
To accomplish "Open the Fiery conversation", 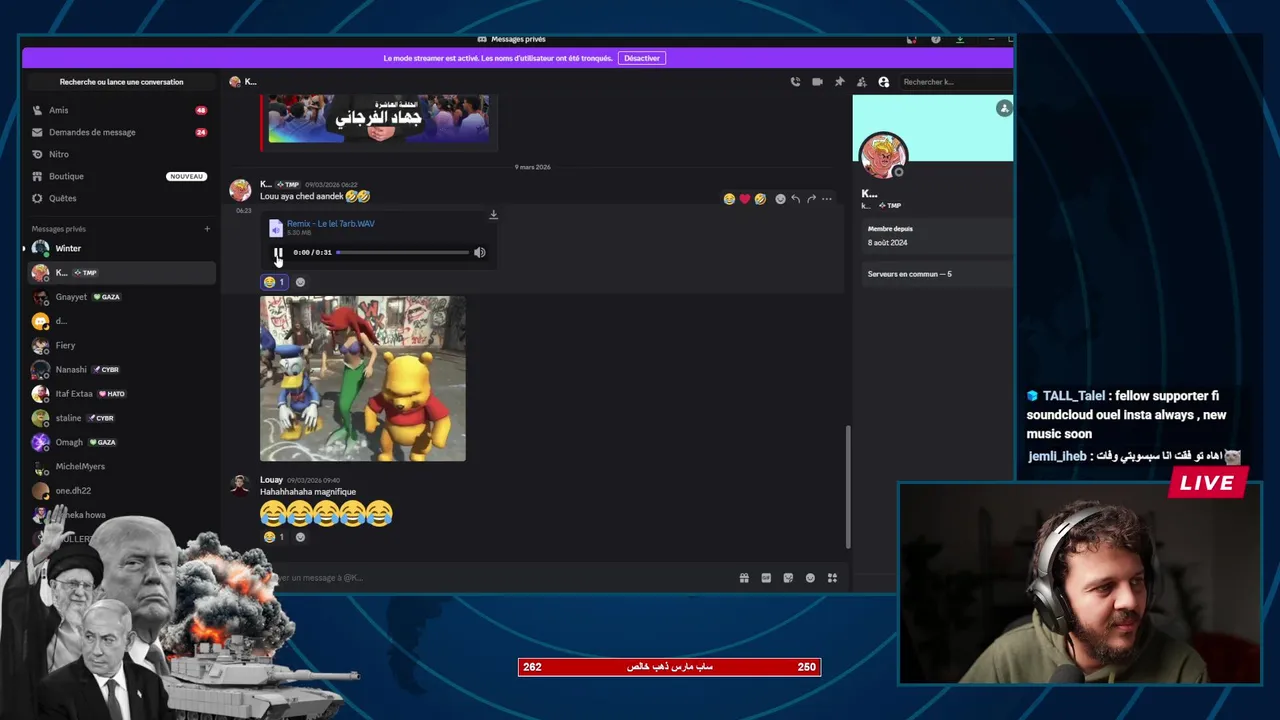I will coord(121,345).
